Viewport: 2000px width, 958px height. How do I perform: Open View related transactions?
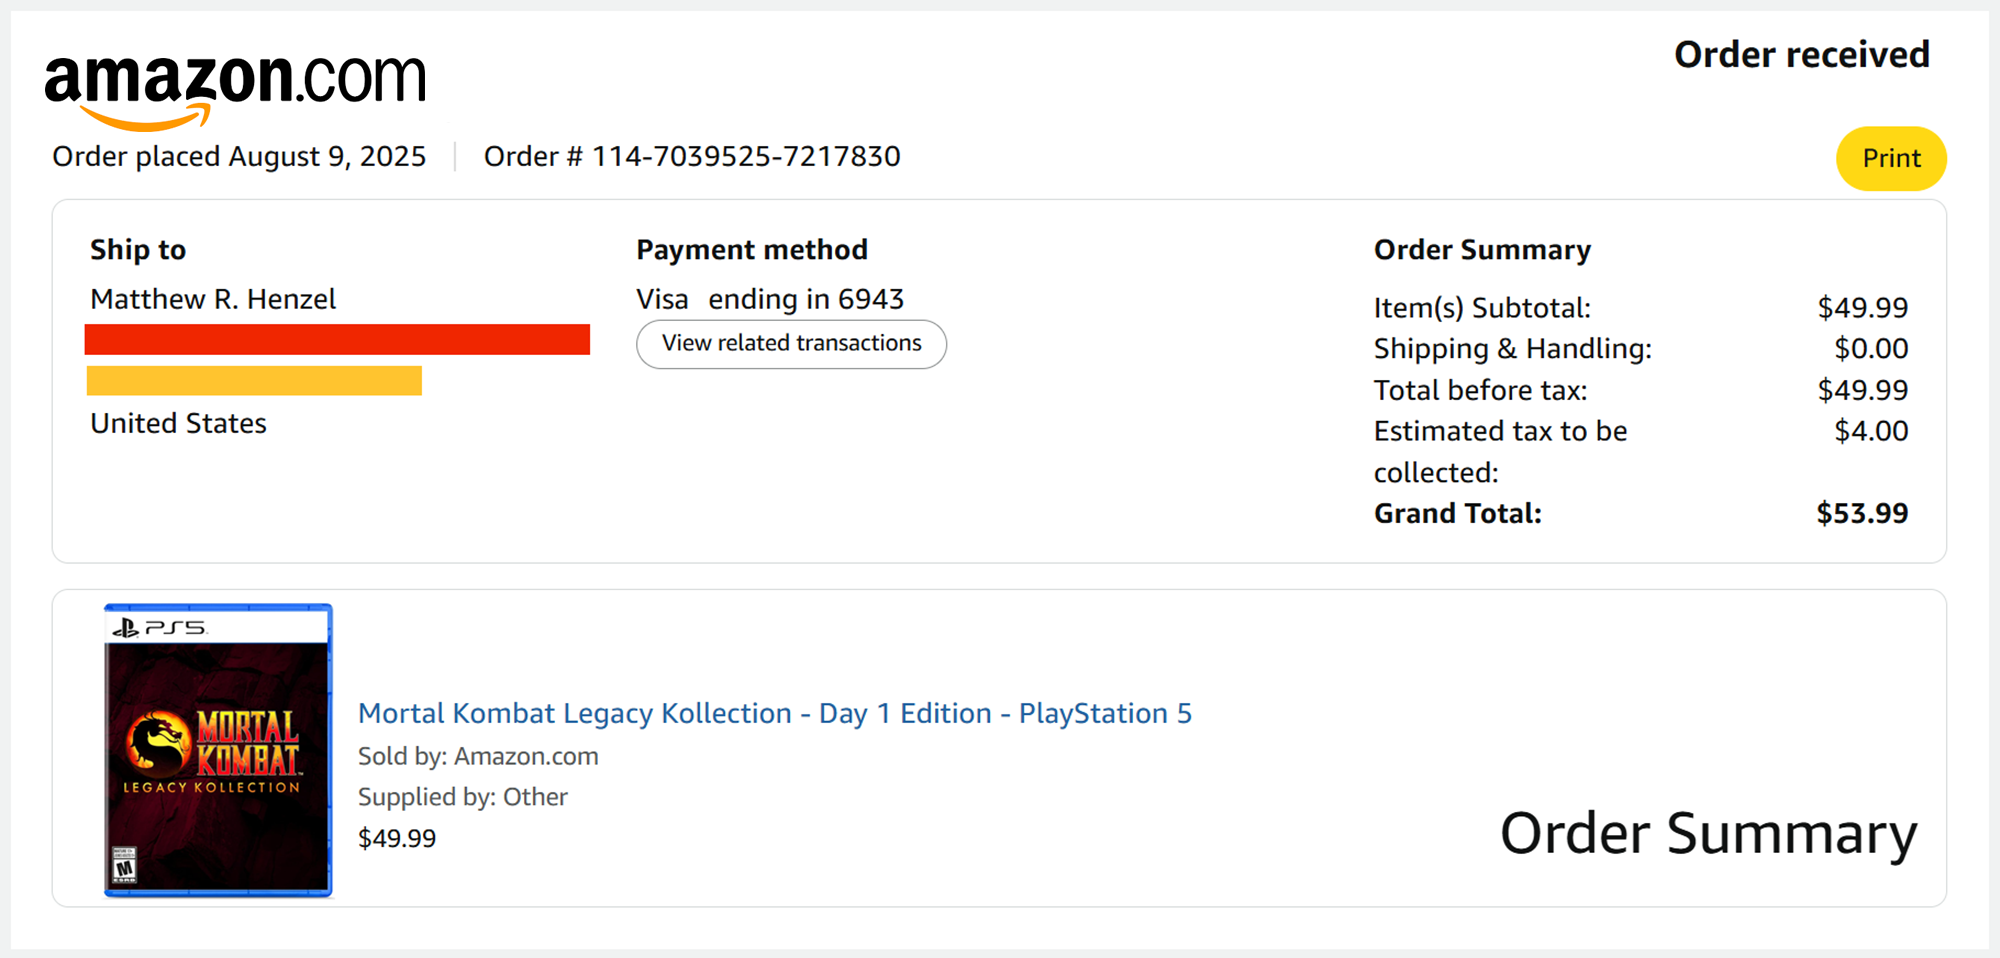point(791,344)
